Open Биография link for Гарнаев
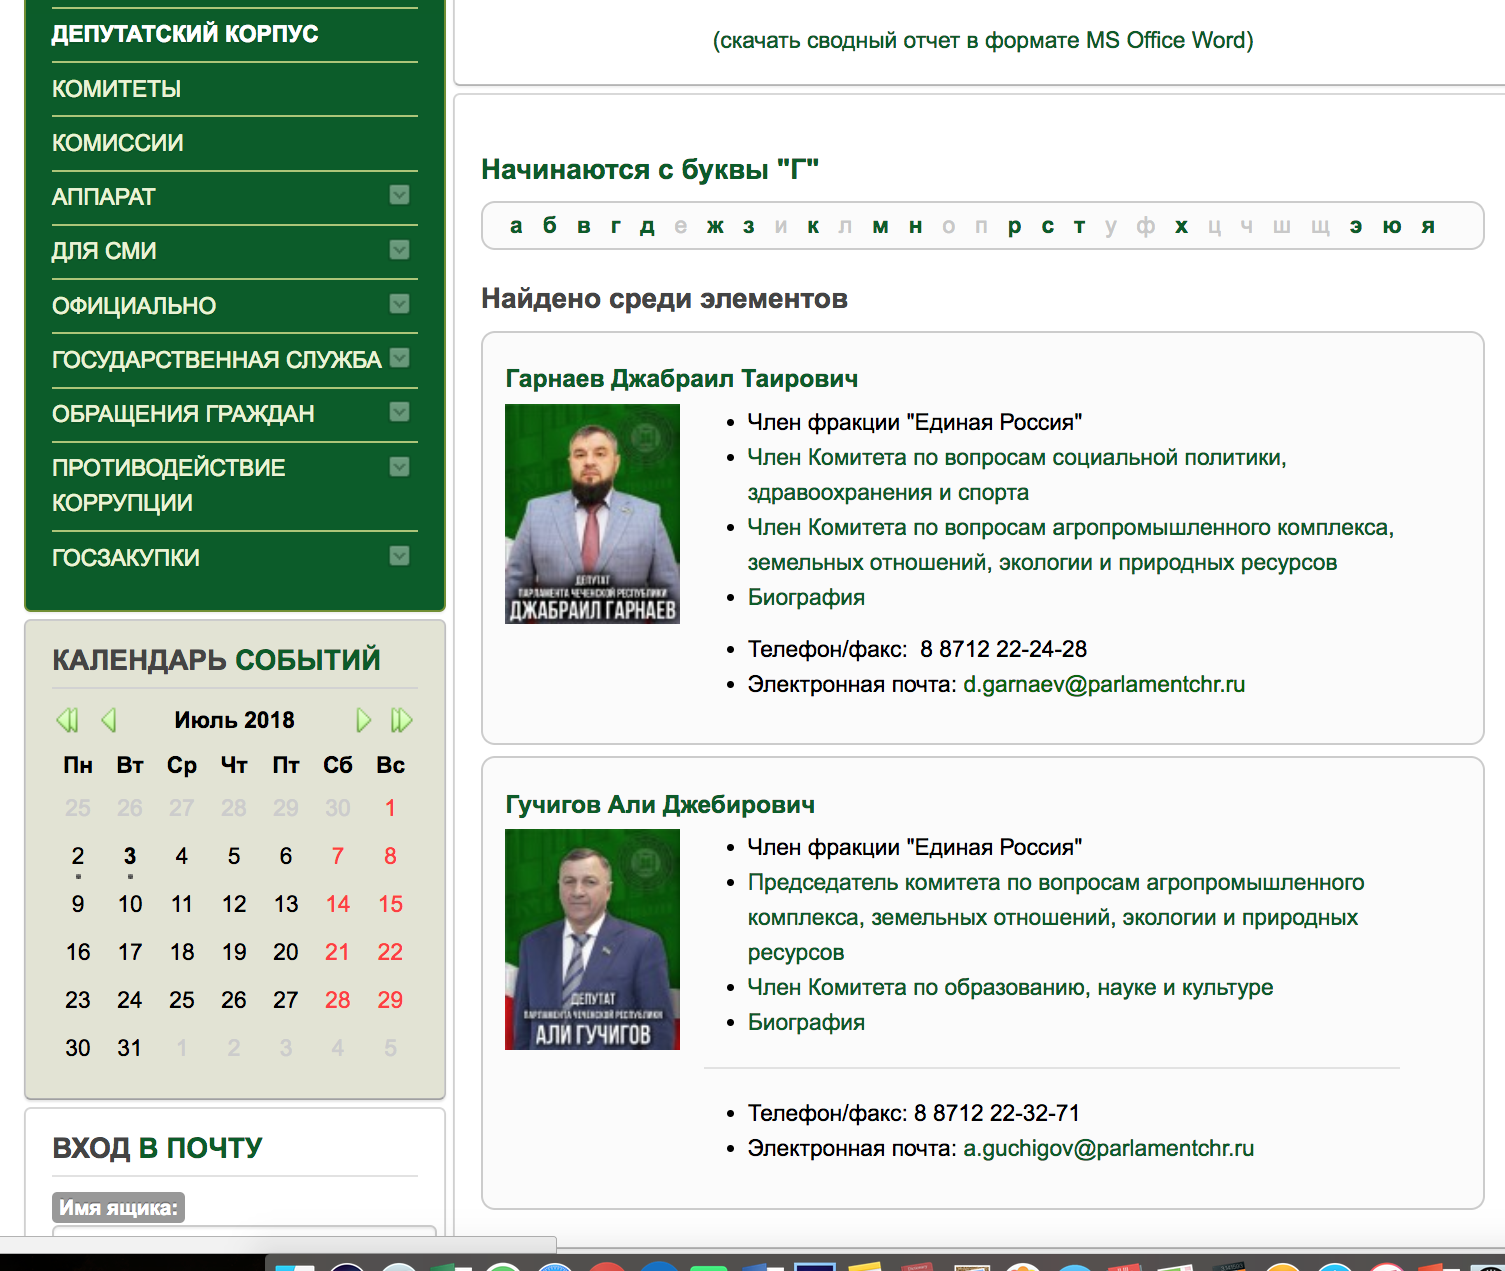Screen dimensions: 1505x1271 coord(806,597)
